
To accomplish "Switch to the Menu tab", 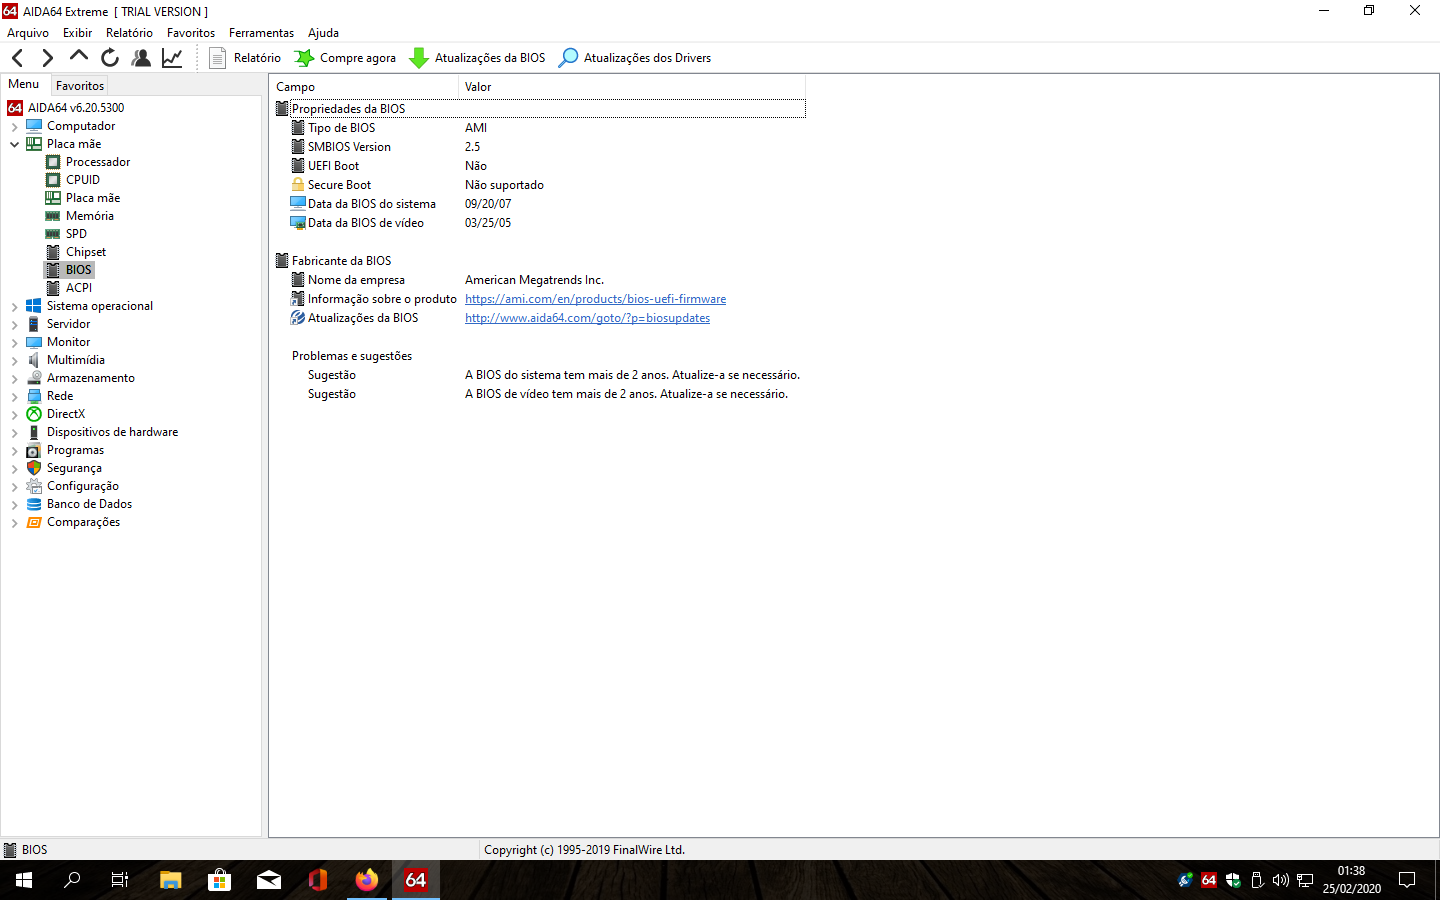I will (24, 84).
